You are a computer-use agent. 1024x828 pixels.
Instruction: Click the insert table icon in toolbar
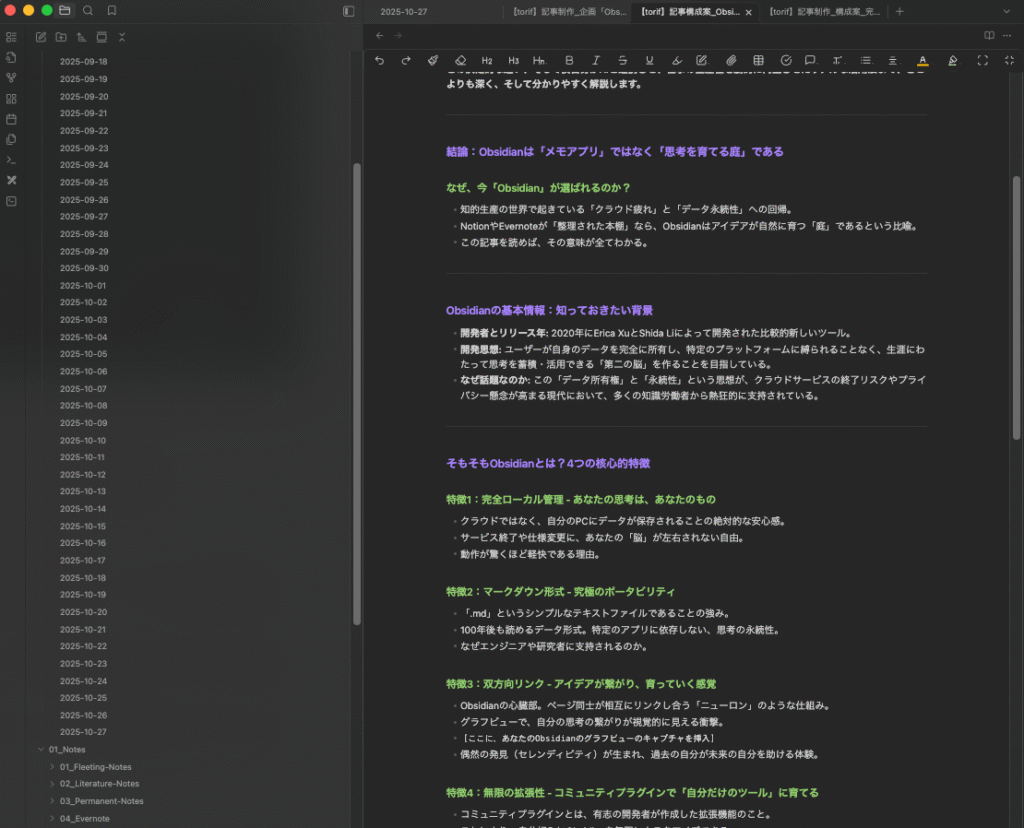coord(758,61)
